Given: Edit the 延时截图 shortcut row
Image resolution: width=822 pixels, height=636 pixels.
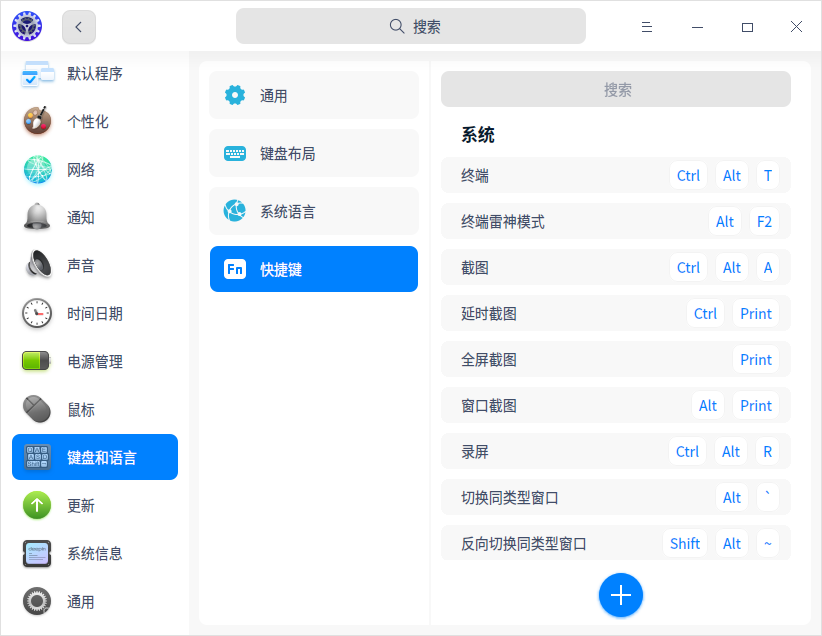Looking at the screenshot, I should click(615, 314).
